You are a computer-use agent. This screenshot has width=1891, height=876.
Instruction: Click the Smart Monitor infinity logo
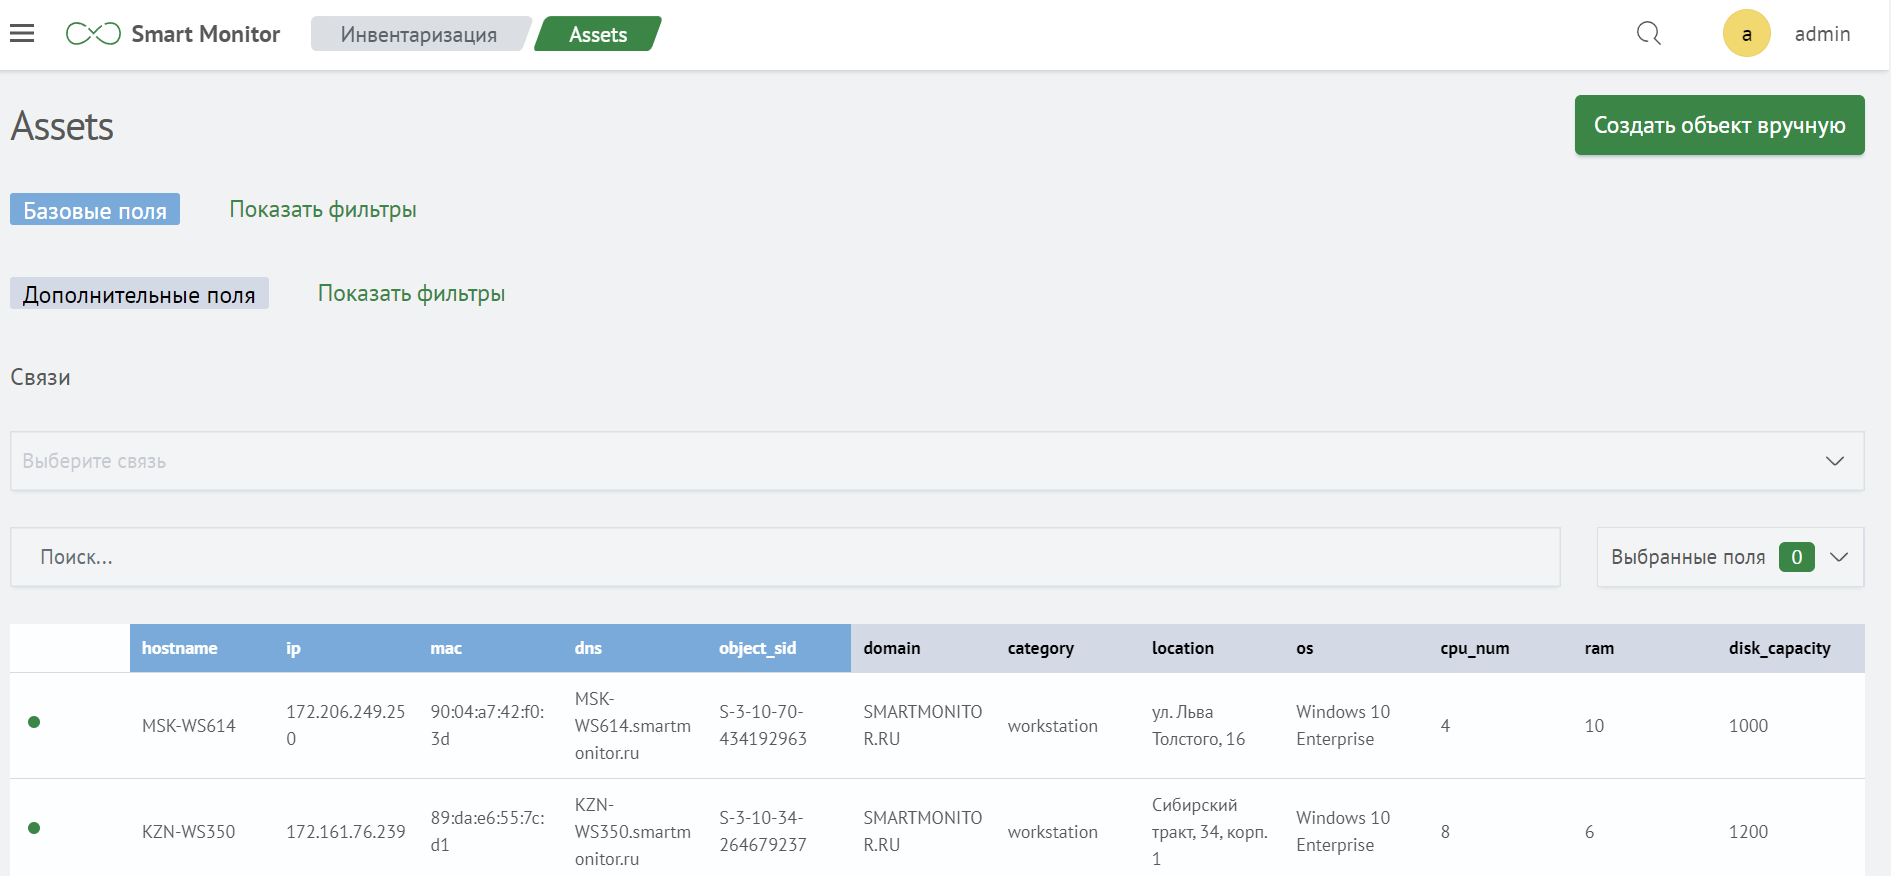(x=93, y=34)
